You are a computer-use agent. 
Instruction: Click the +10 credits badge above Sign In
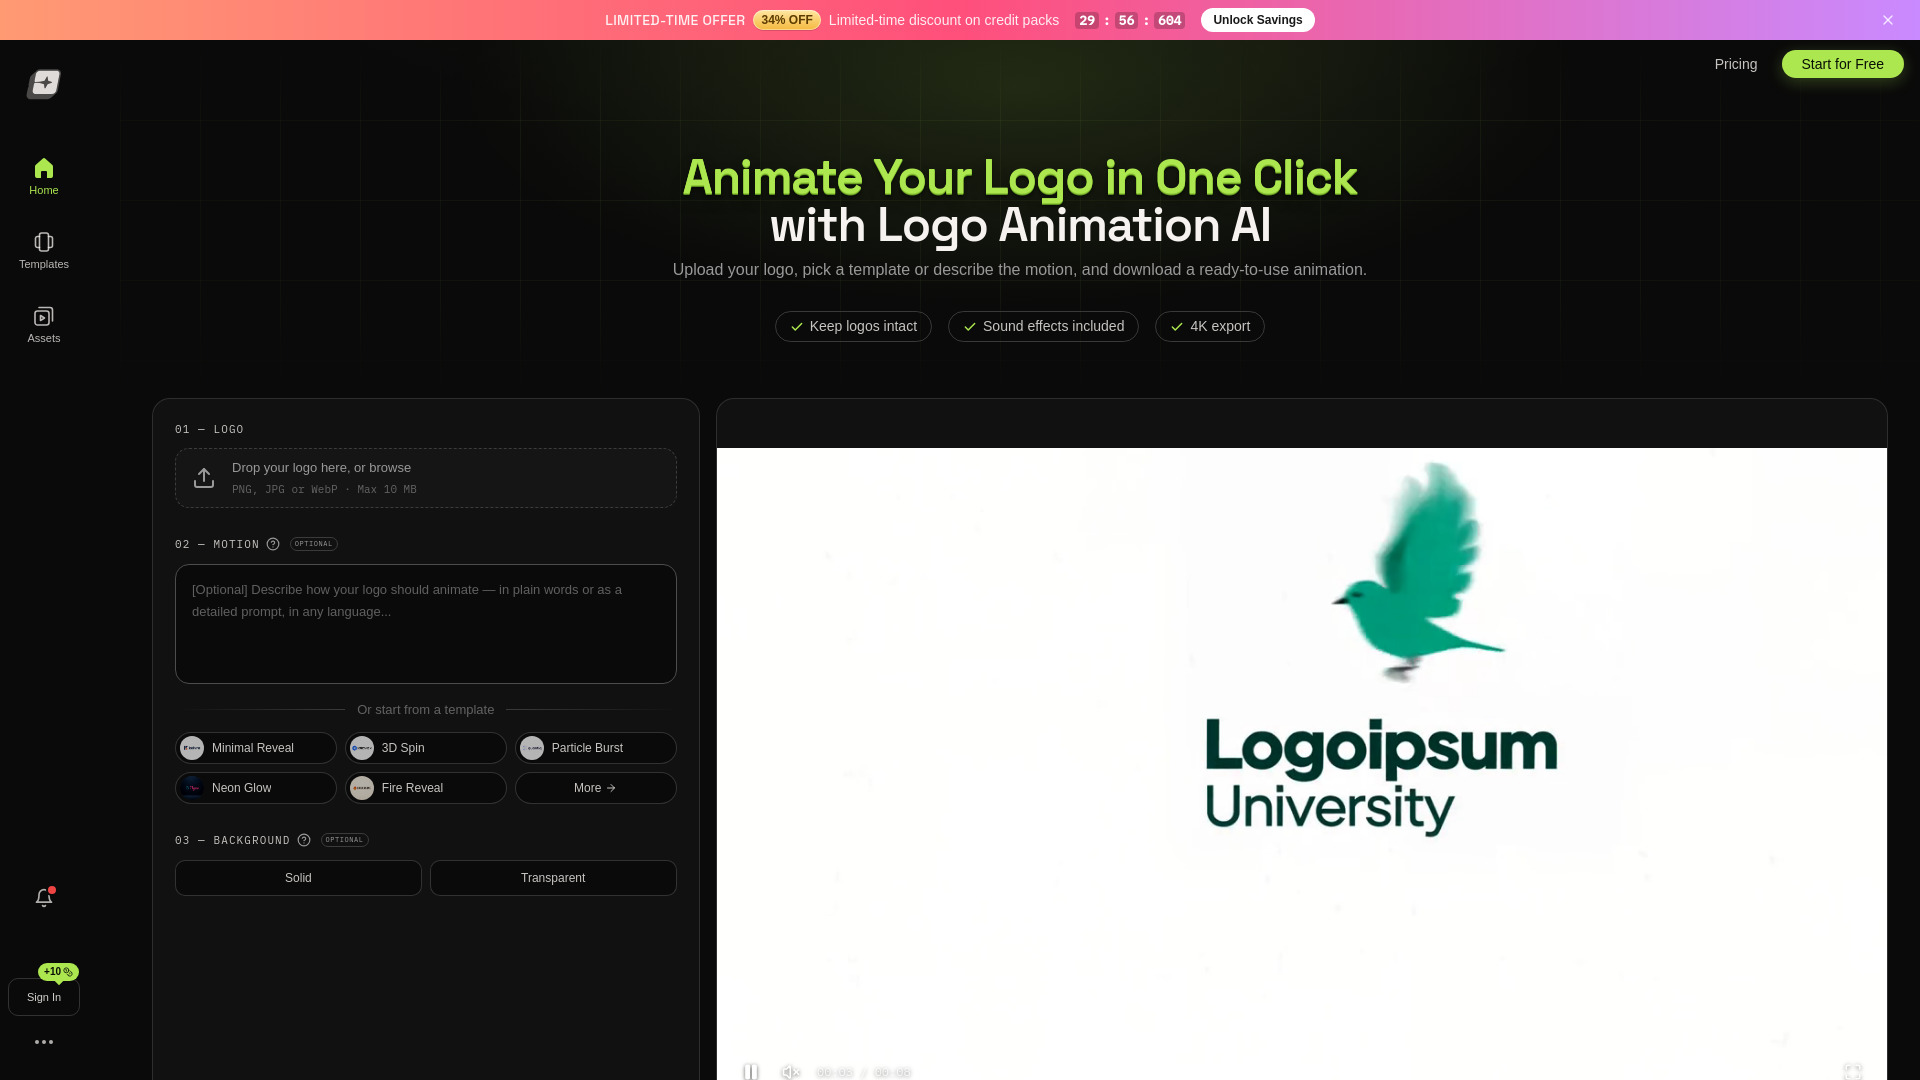point(58,972)
